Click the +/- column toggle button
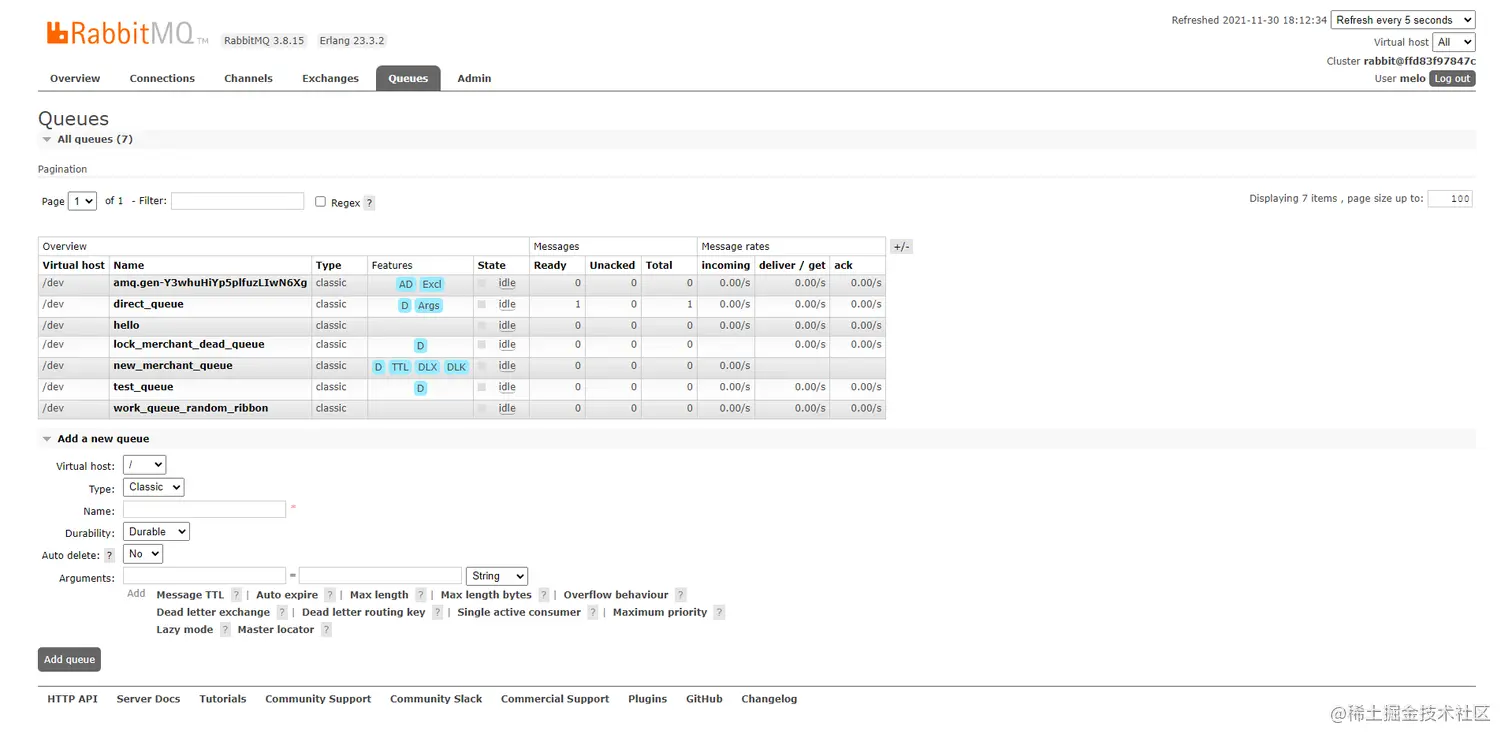1512x745 pixels. [x=901, y=247]
